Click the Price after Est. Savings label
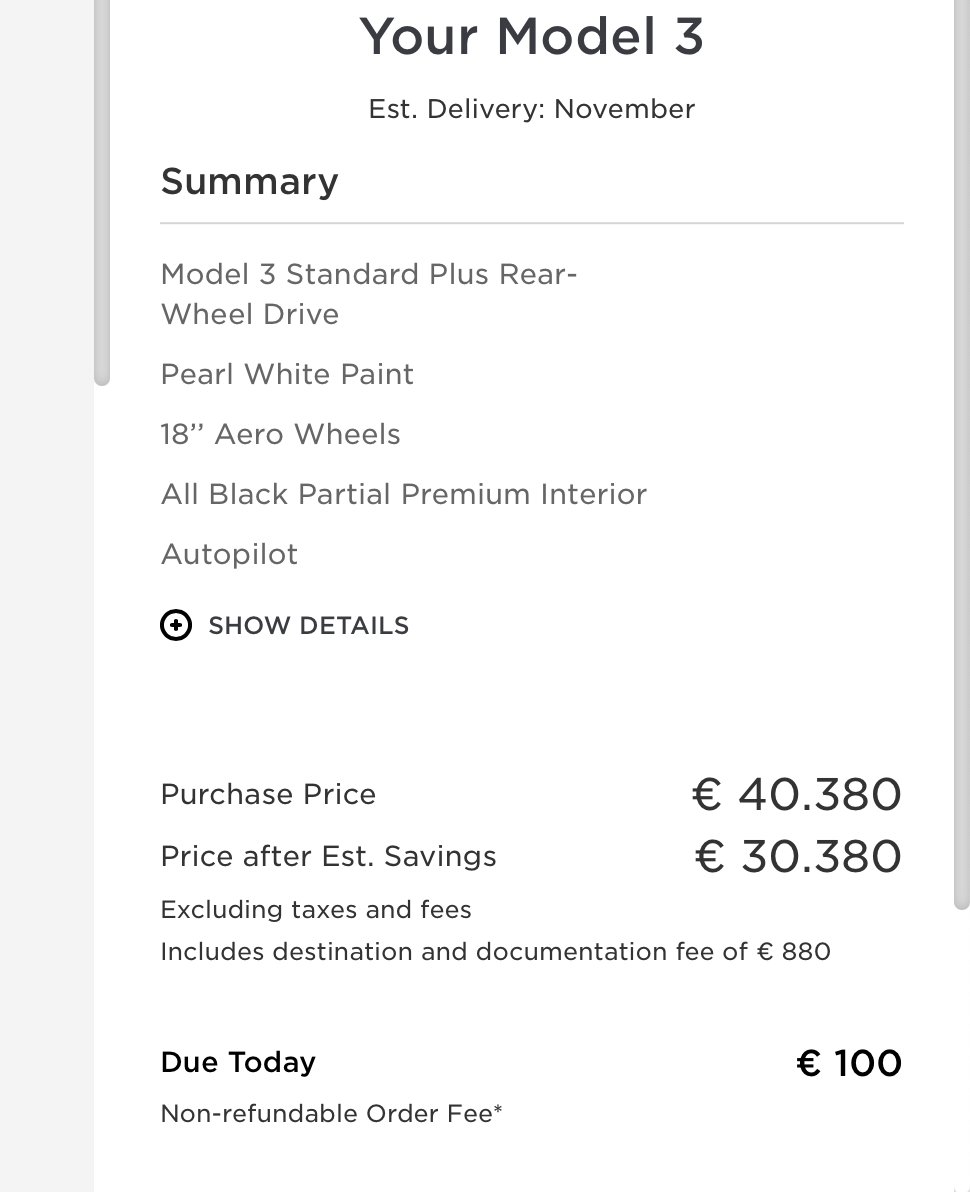Screen dimensions: 970x1192 pos(328,856)
